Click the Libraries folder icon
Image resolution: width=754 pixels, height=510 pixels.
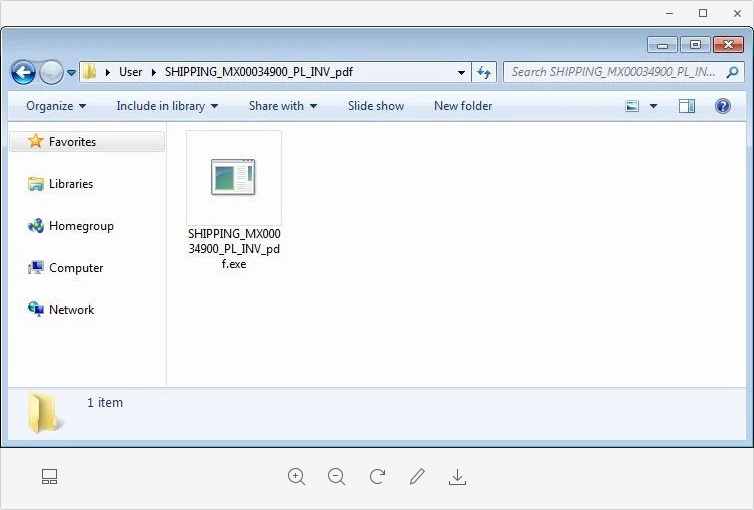tap(36, 184)
